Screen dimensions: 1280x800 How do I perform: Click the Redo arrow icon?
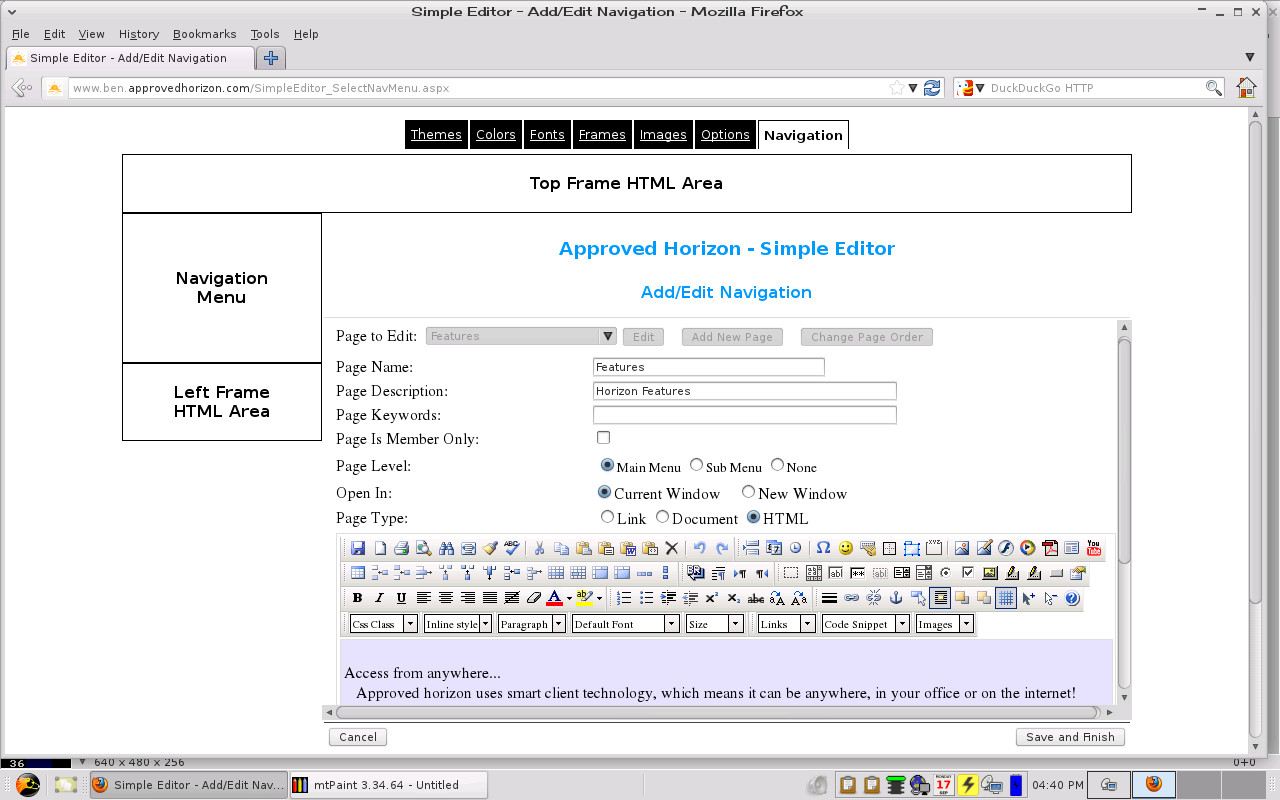[x=722, y=548]
